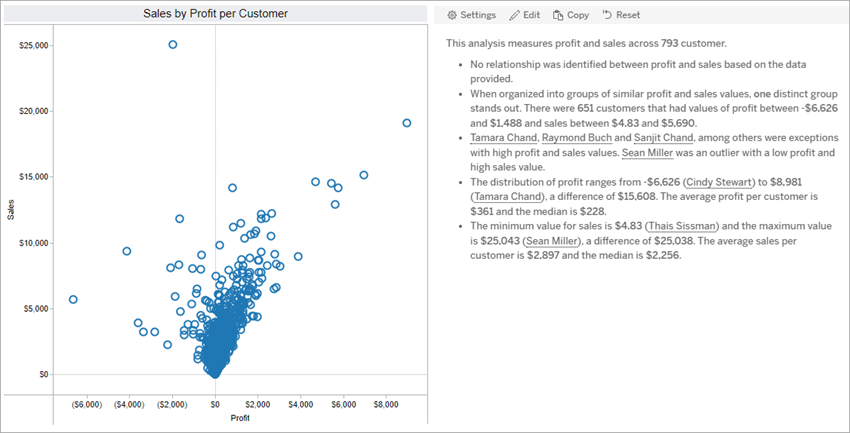Select the leftmost data point with lowest profit
The width and height of the screenshot is (850, 433).
73,299
